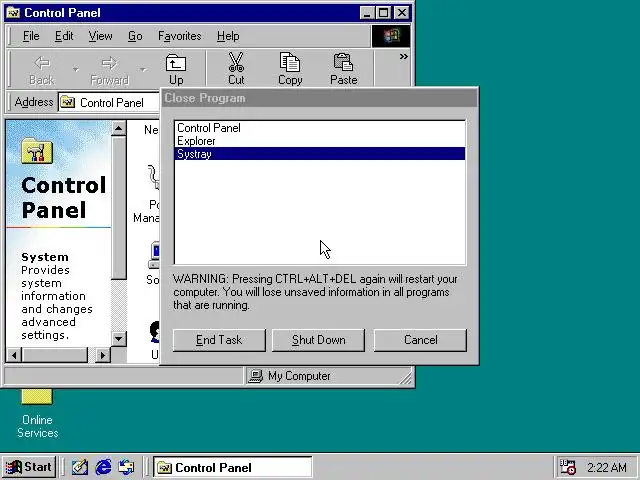The image size is (640, 480).
Task: Click the large Control Panel tools folder icon
Action: 37,151
